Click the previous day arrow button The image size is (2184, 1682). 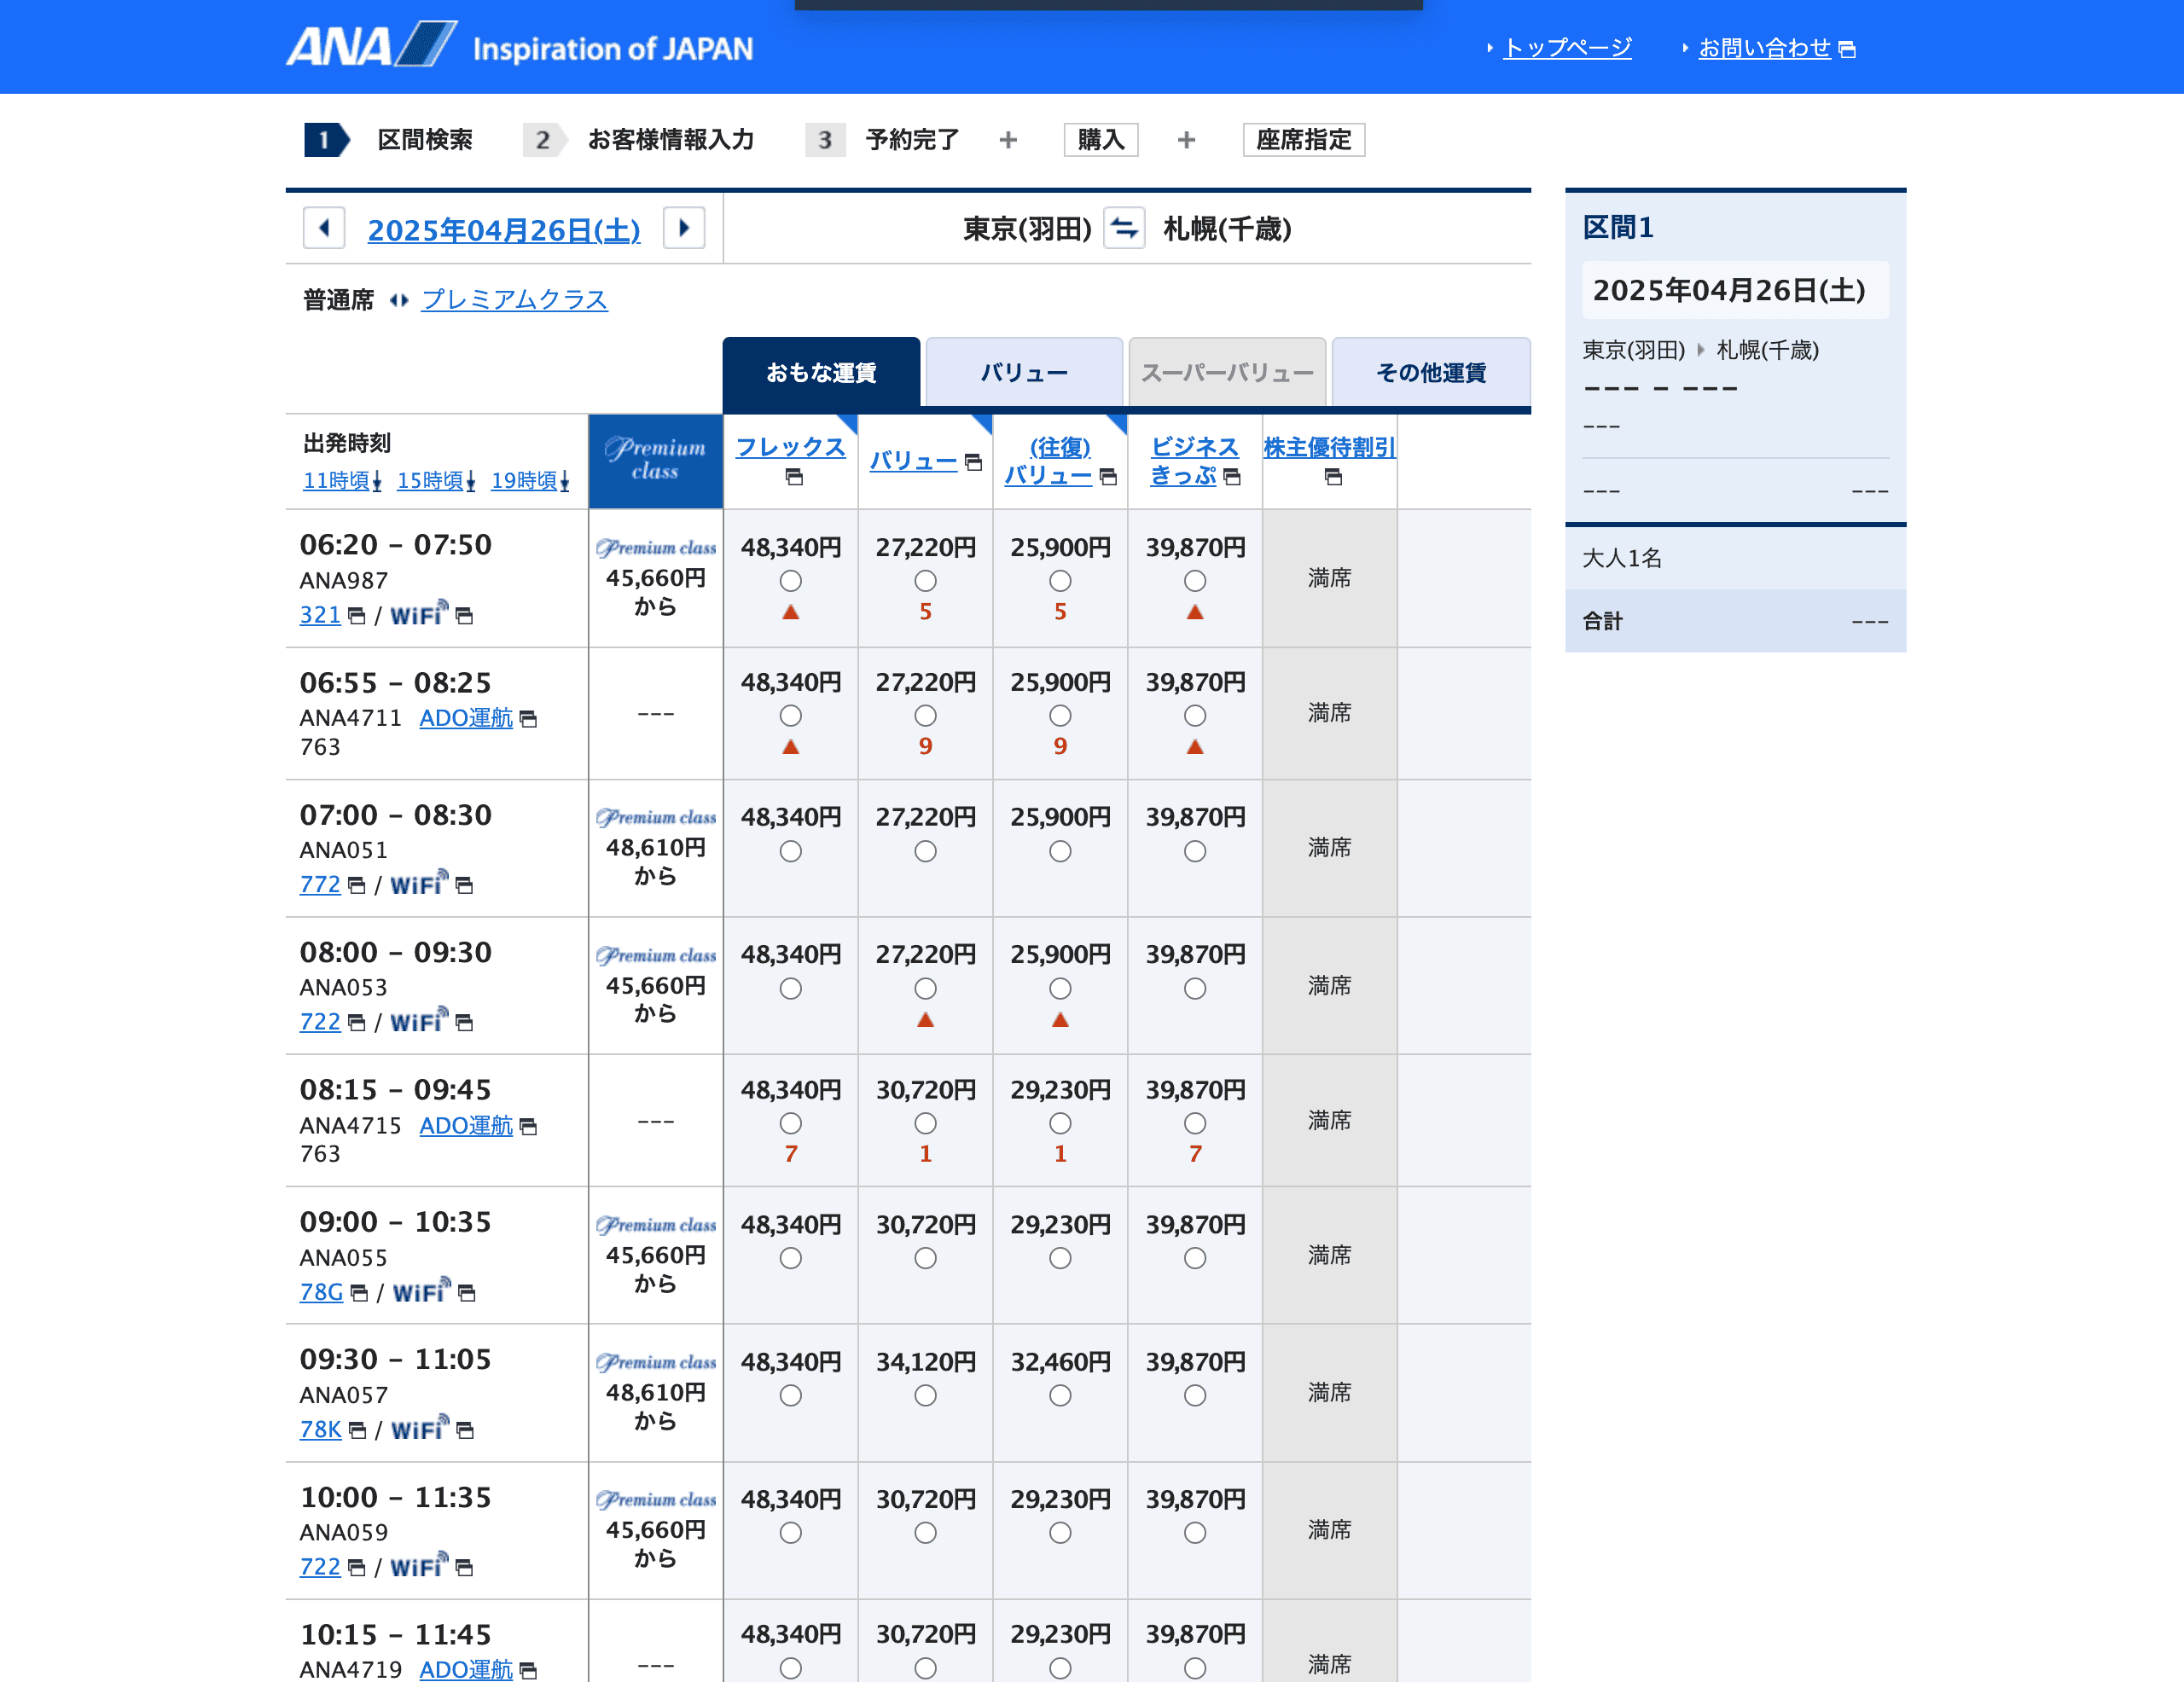tap(324, 228)
